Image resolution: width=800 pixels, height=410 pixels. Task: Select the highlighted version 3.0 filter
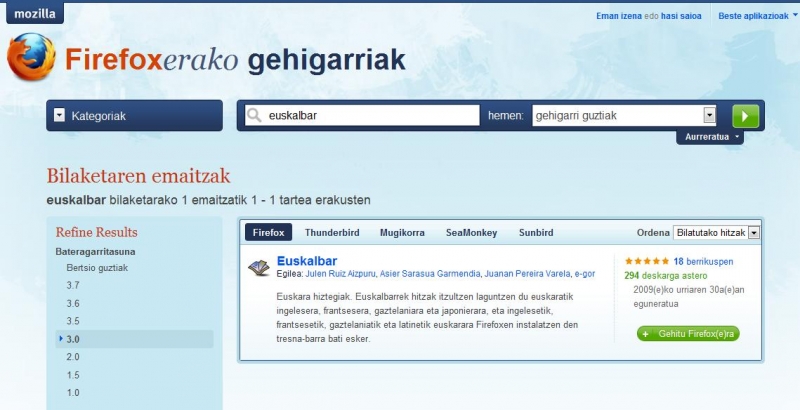(134, 339)
